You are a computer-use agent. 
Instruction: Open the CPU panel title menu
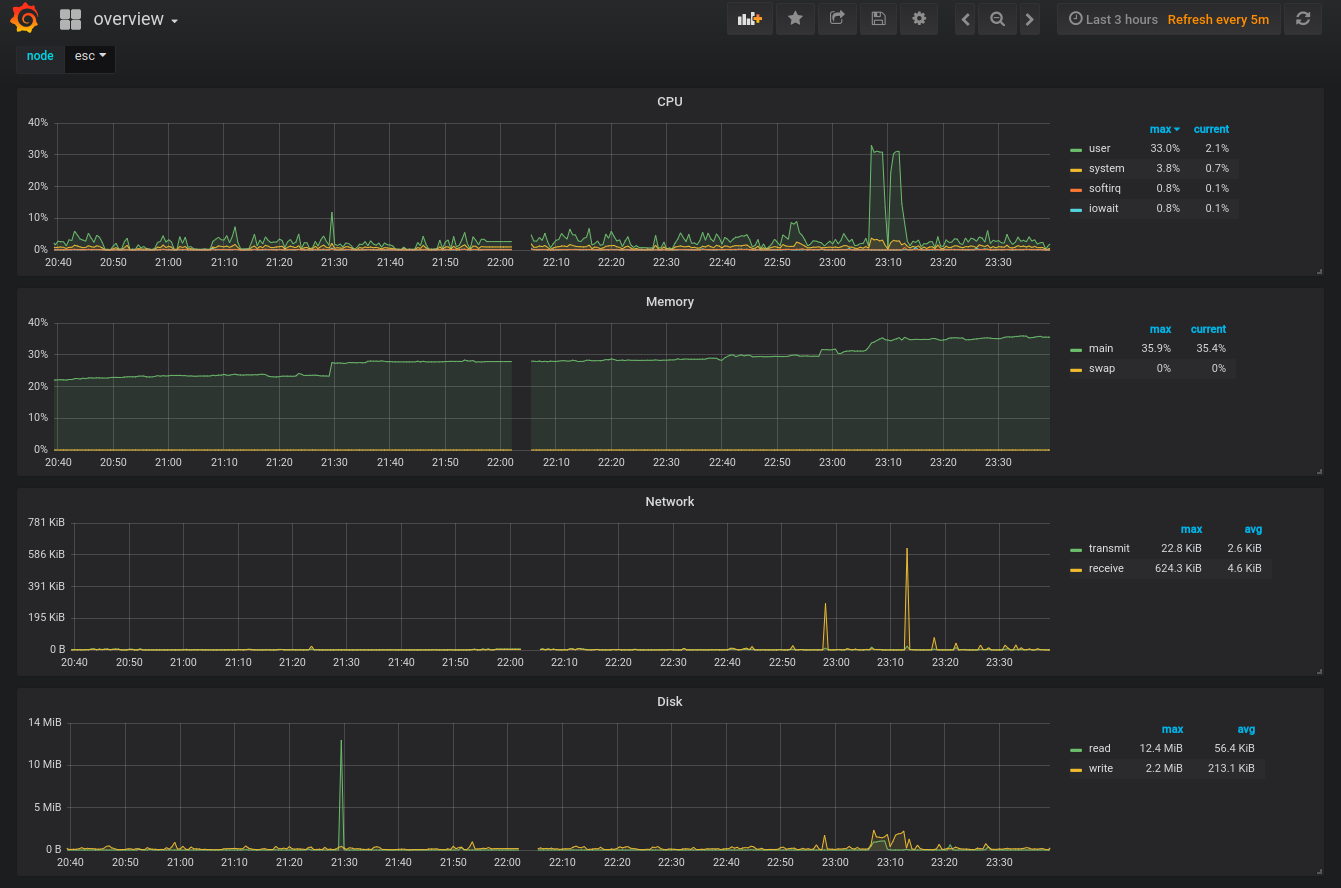pyautogui.click(x=670, y=102)
